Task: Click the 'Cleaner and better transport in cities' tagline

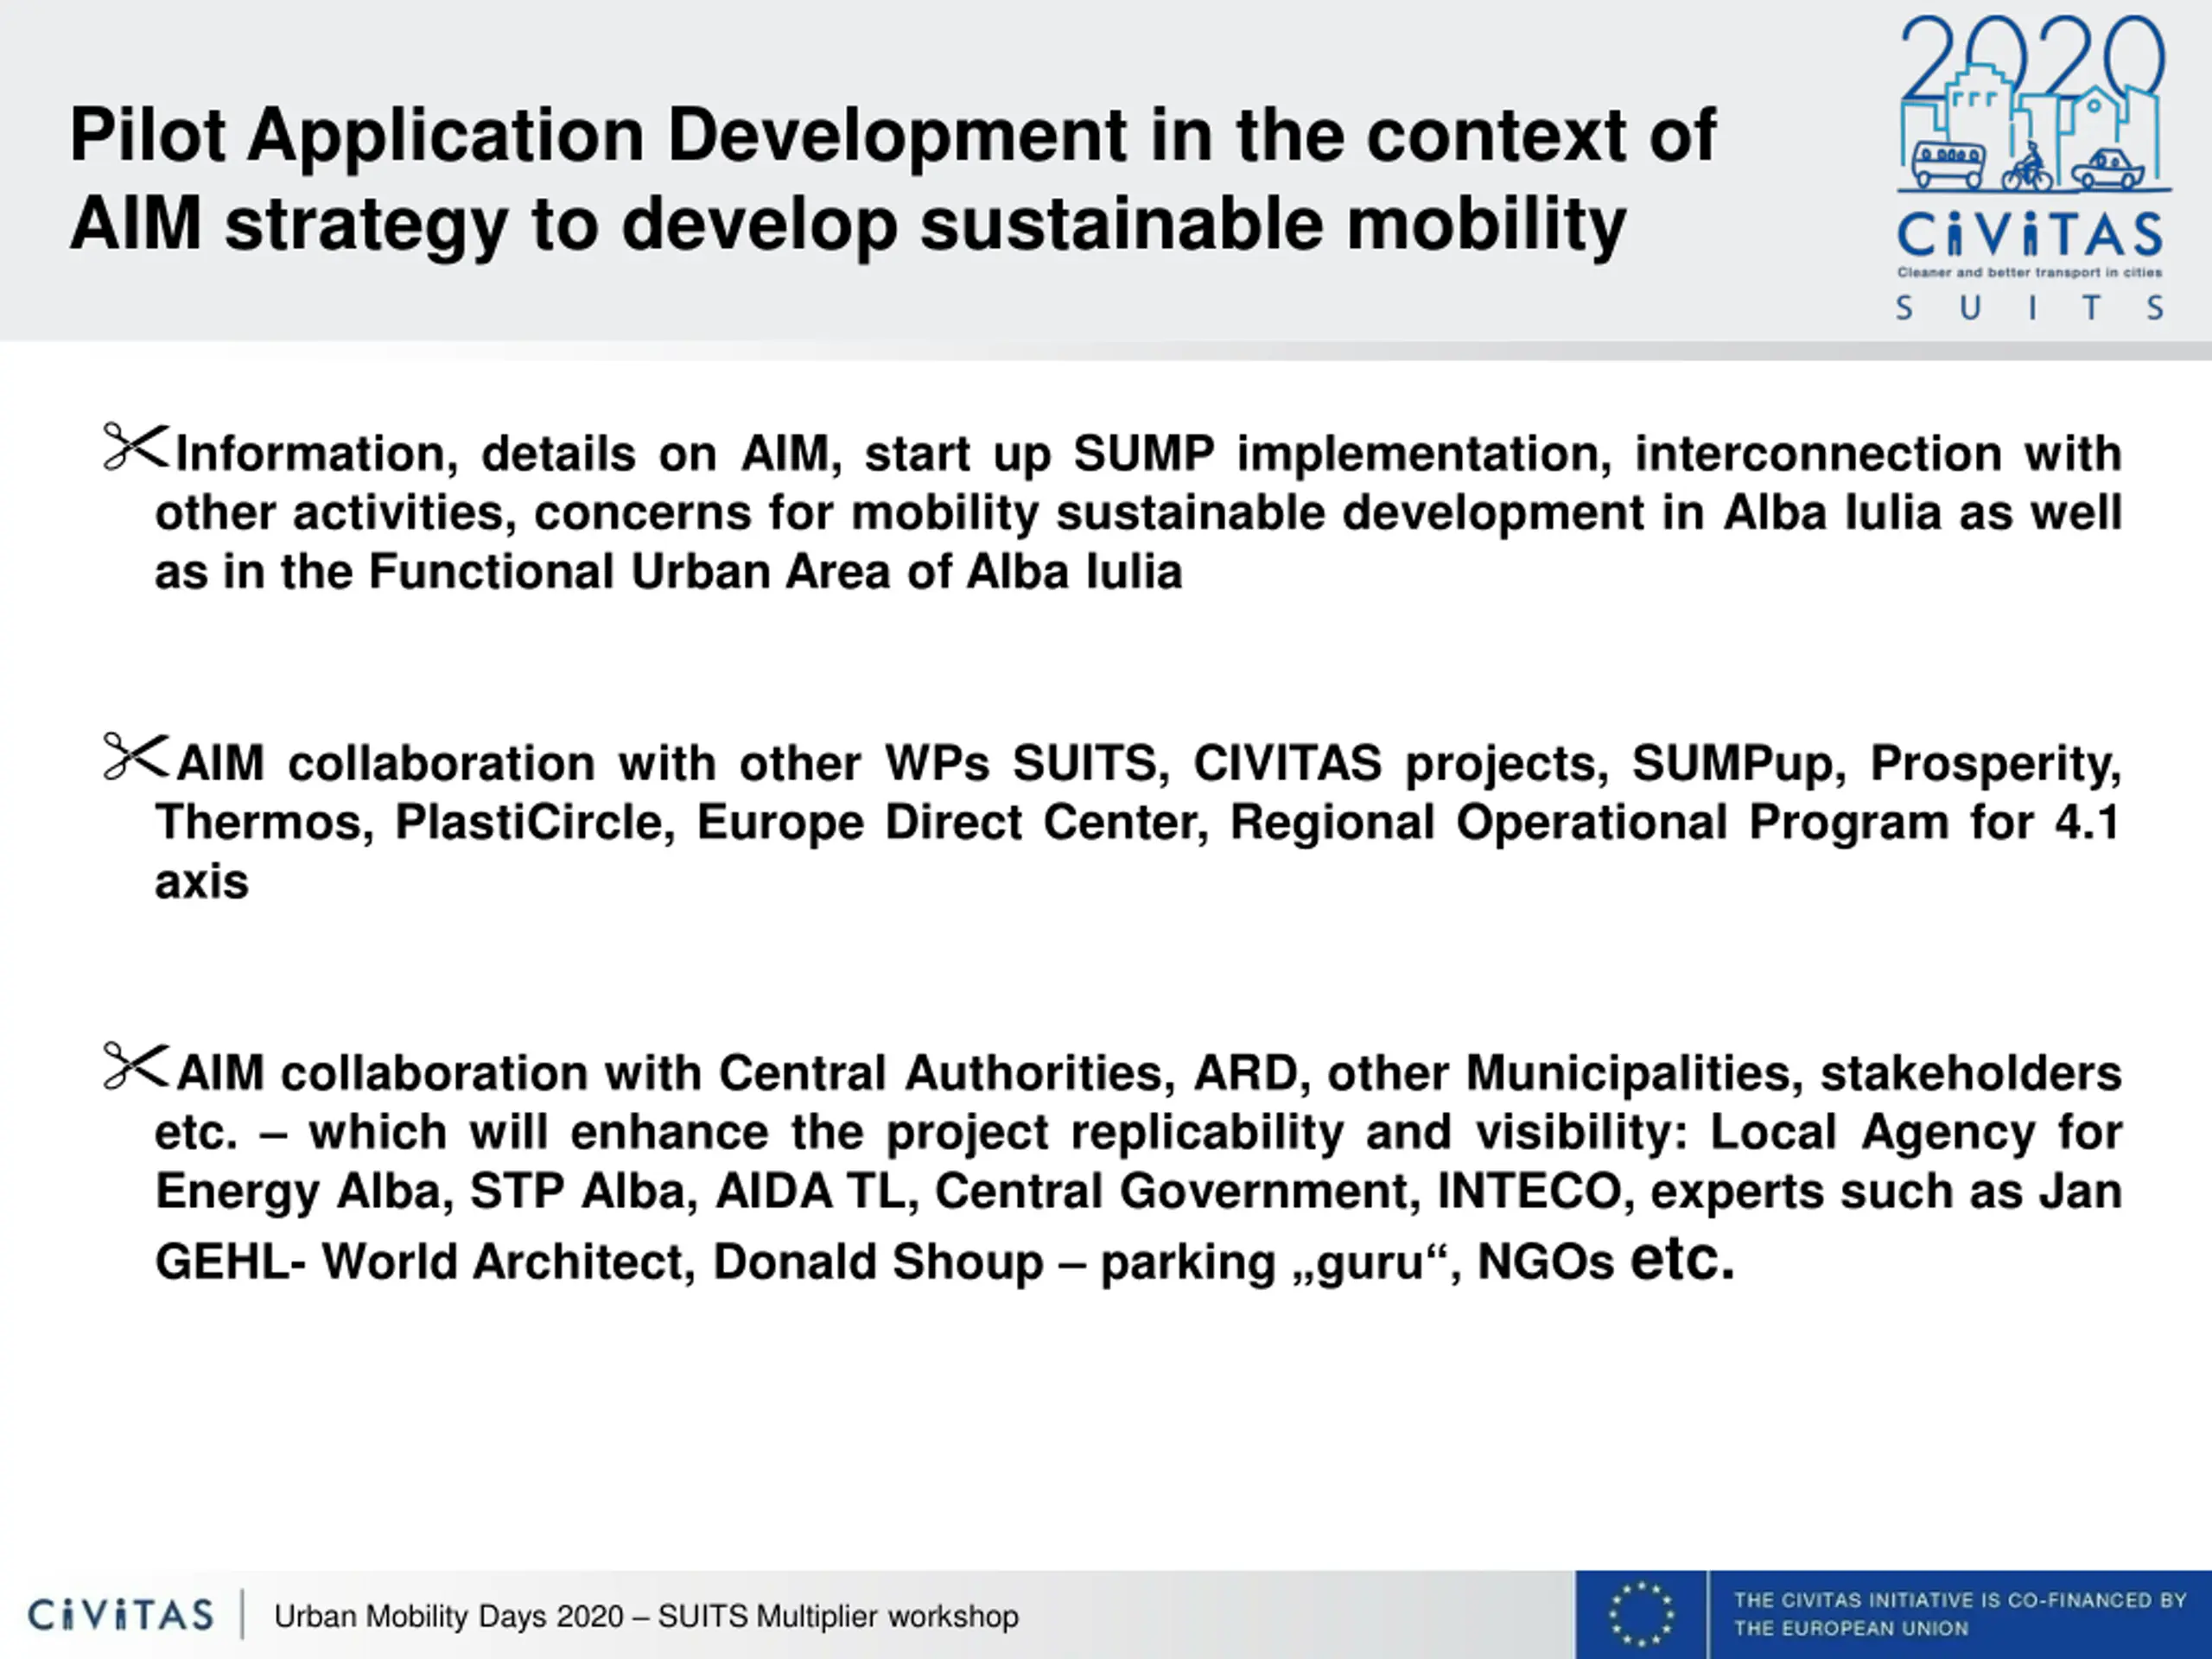Action: point(2030,272)
